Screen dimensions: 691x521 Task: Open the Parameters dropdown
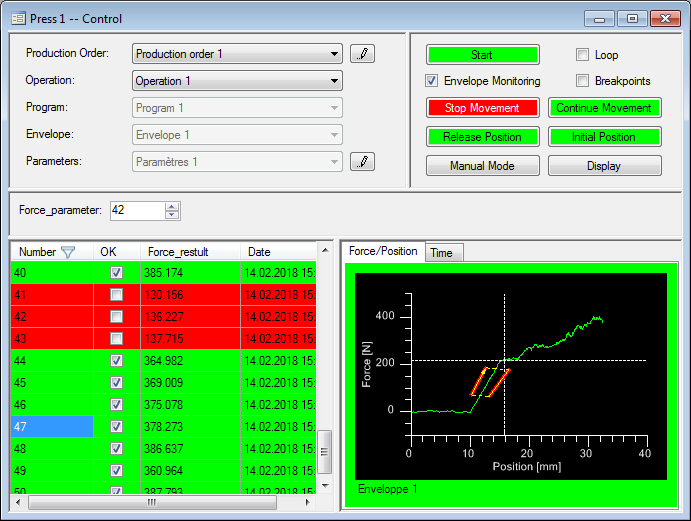pyautogui.click(x=237, y=162)
